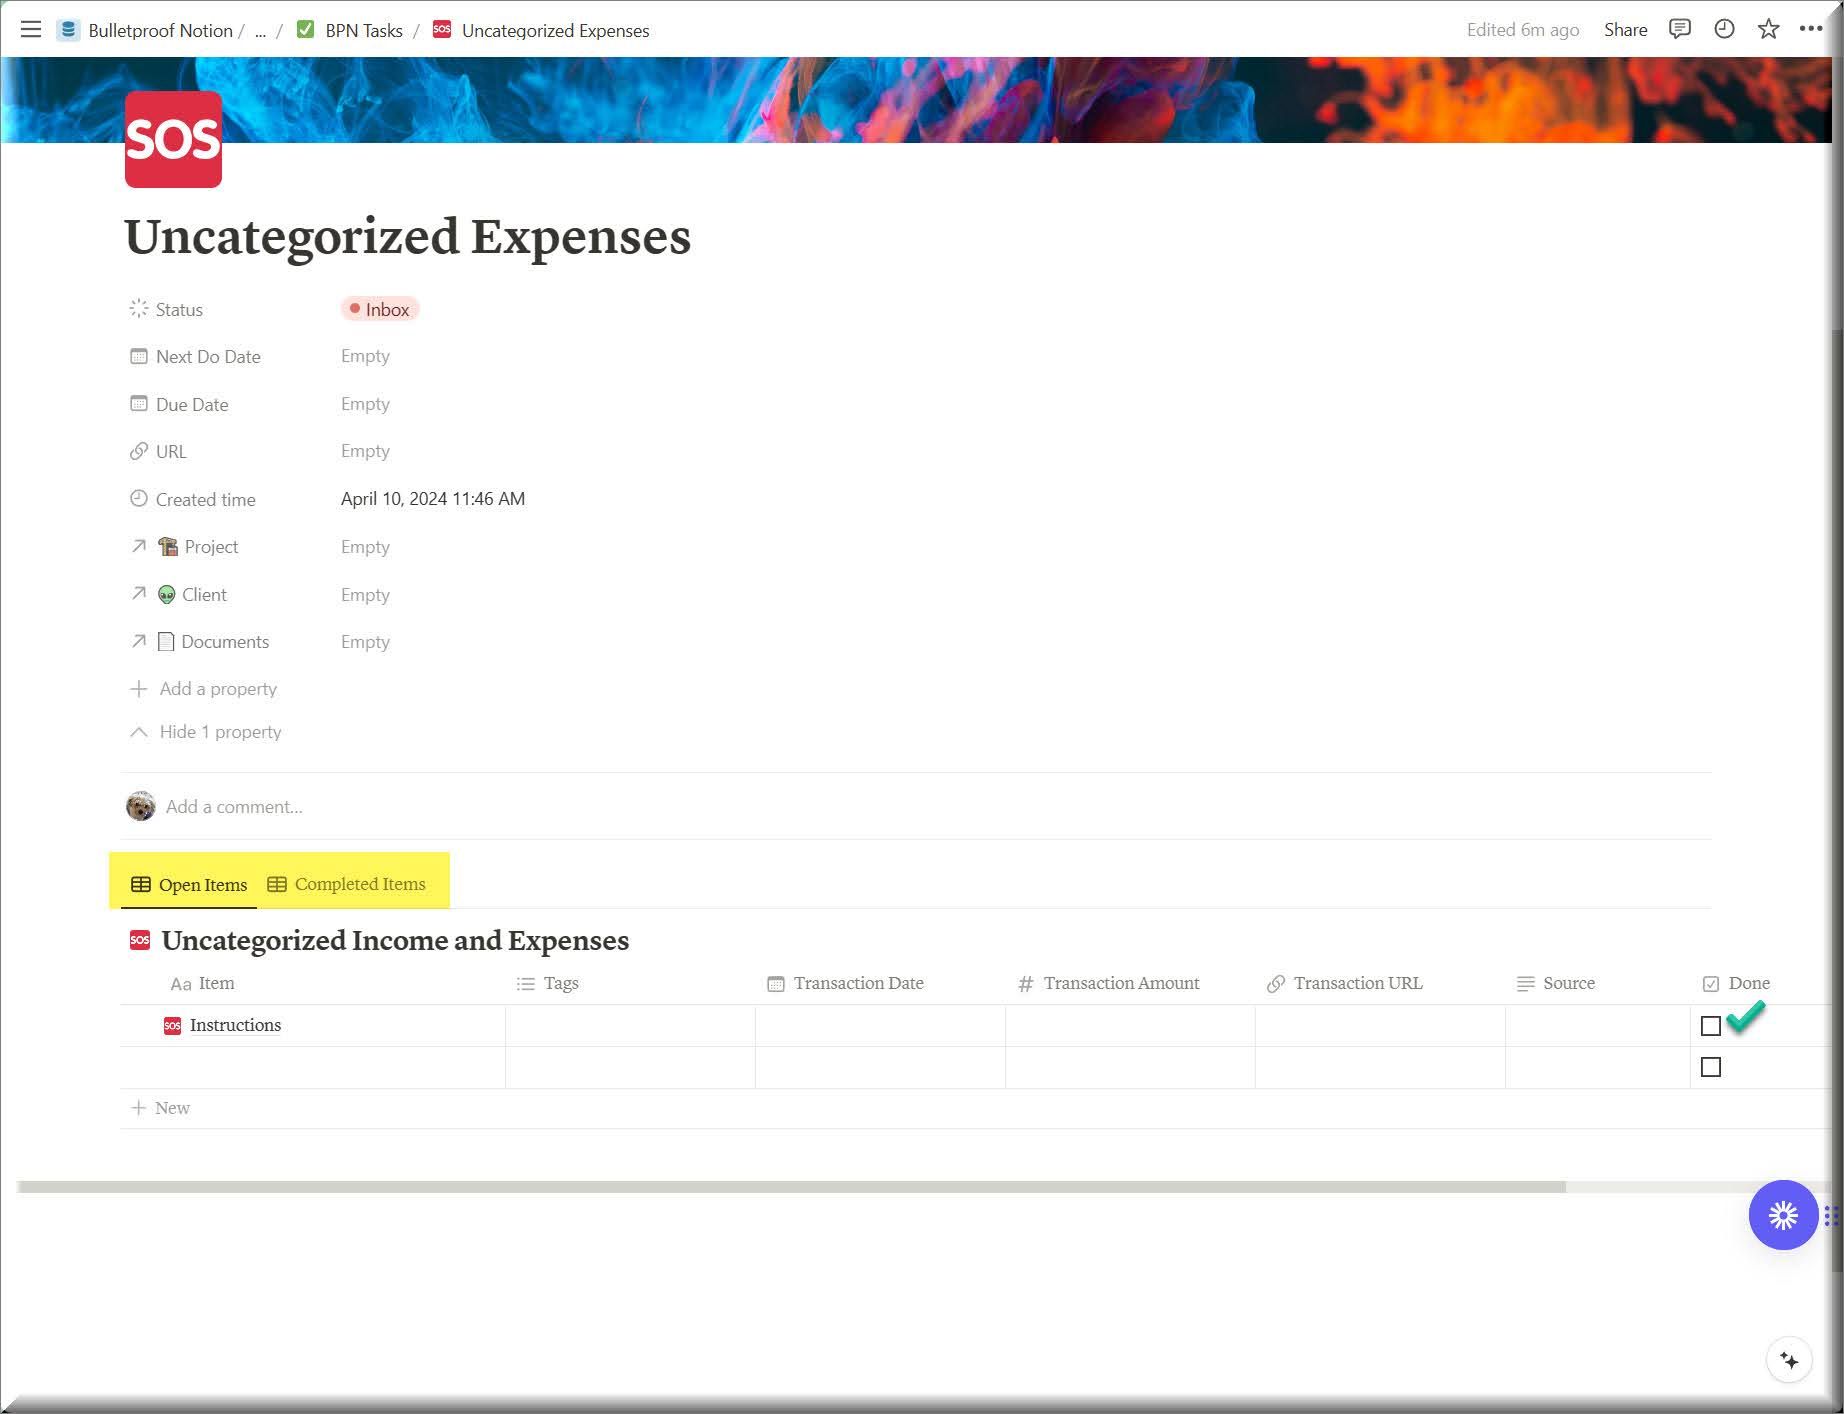Viewport: 1844px width, 1414px height.
Task: Open the Source column header menu
Action: pos(1555,984)
